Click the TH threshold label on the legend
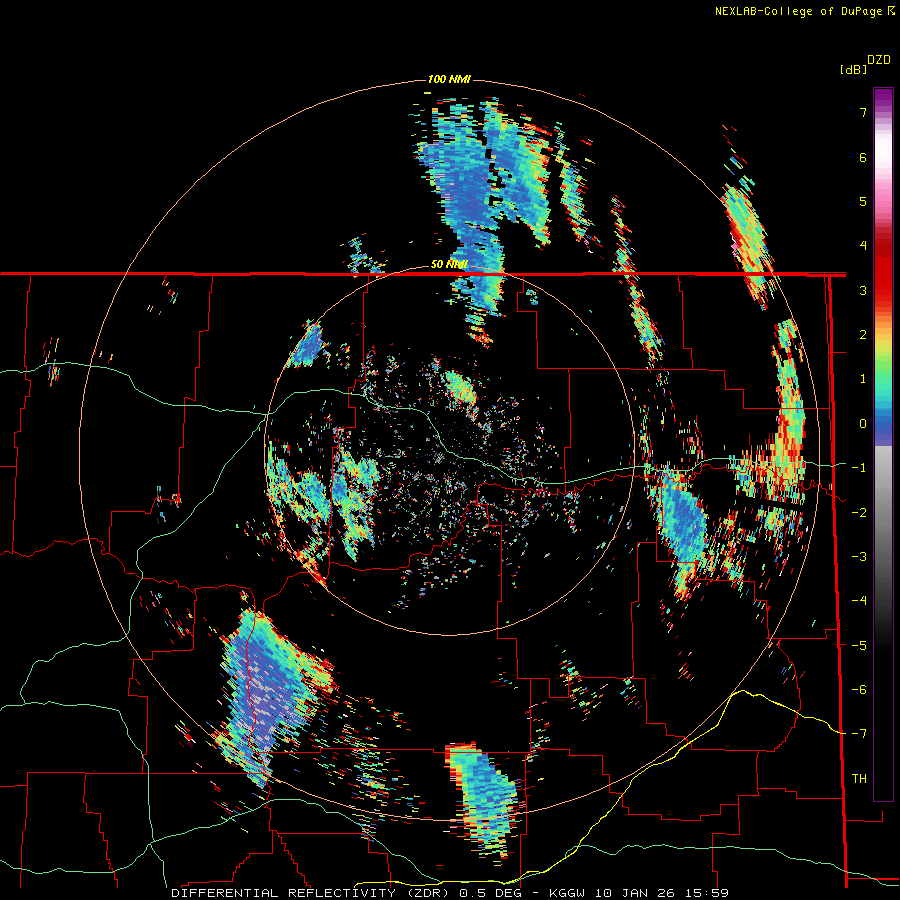Screen dimensions: 900x900 (859, 779)
